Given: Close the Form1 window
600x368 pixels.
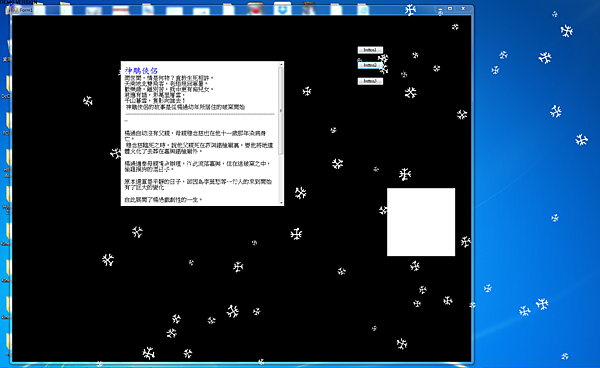Looking at the screenshot, I should pos(463,8).
